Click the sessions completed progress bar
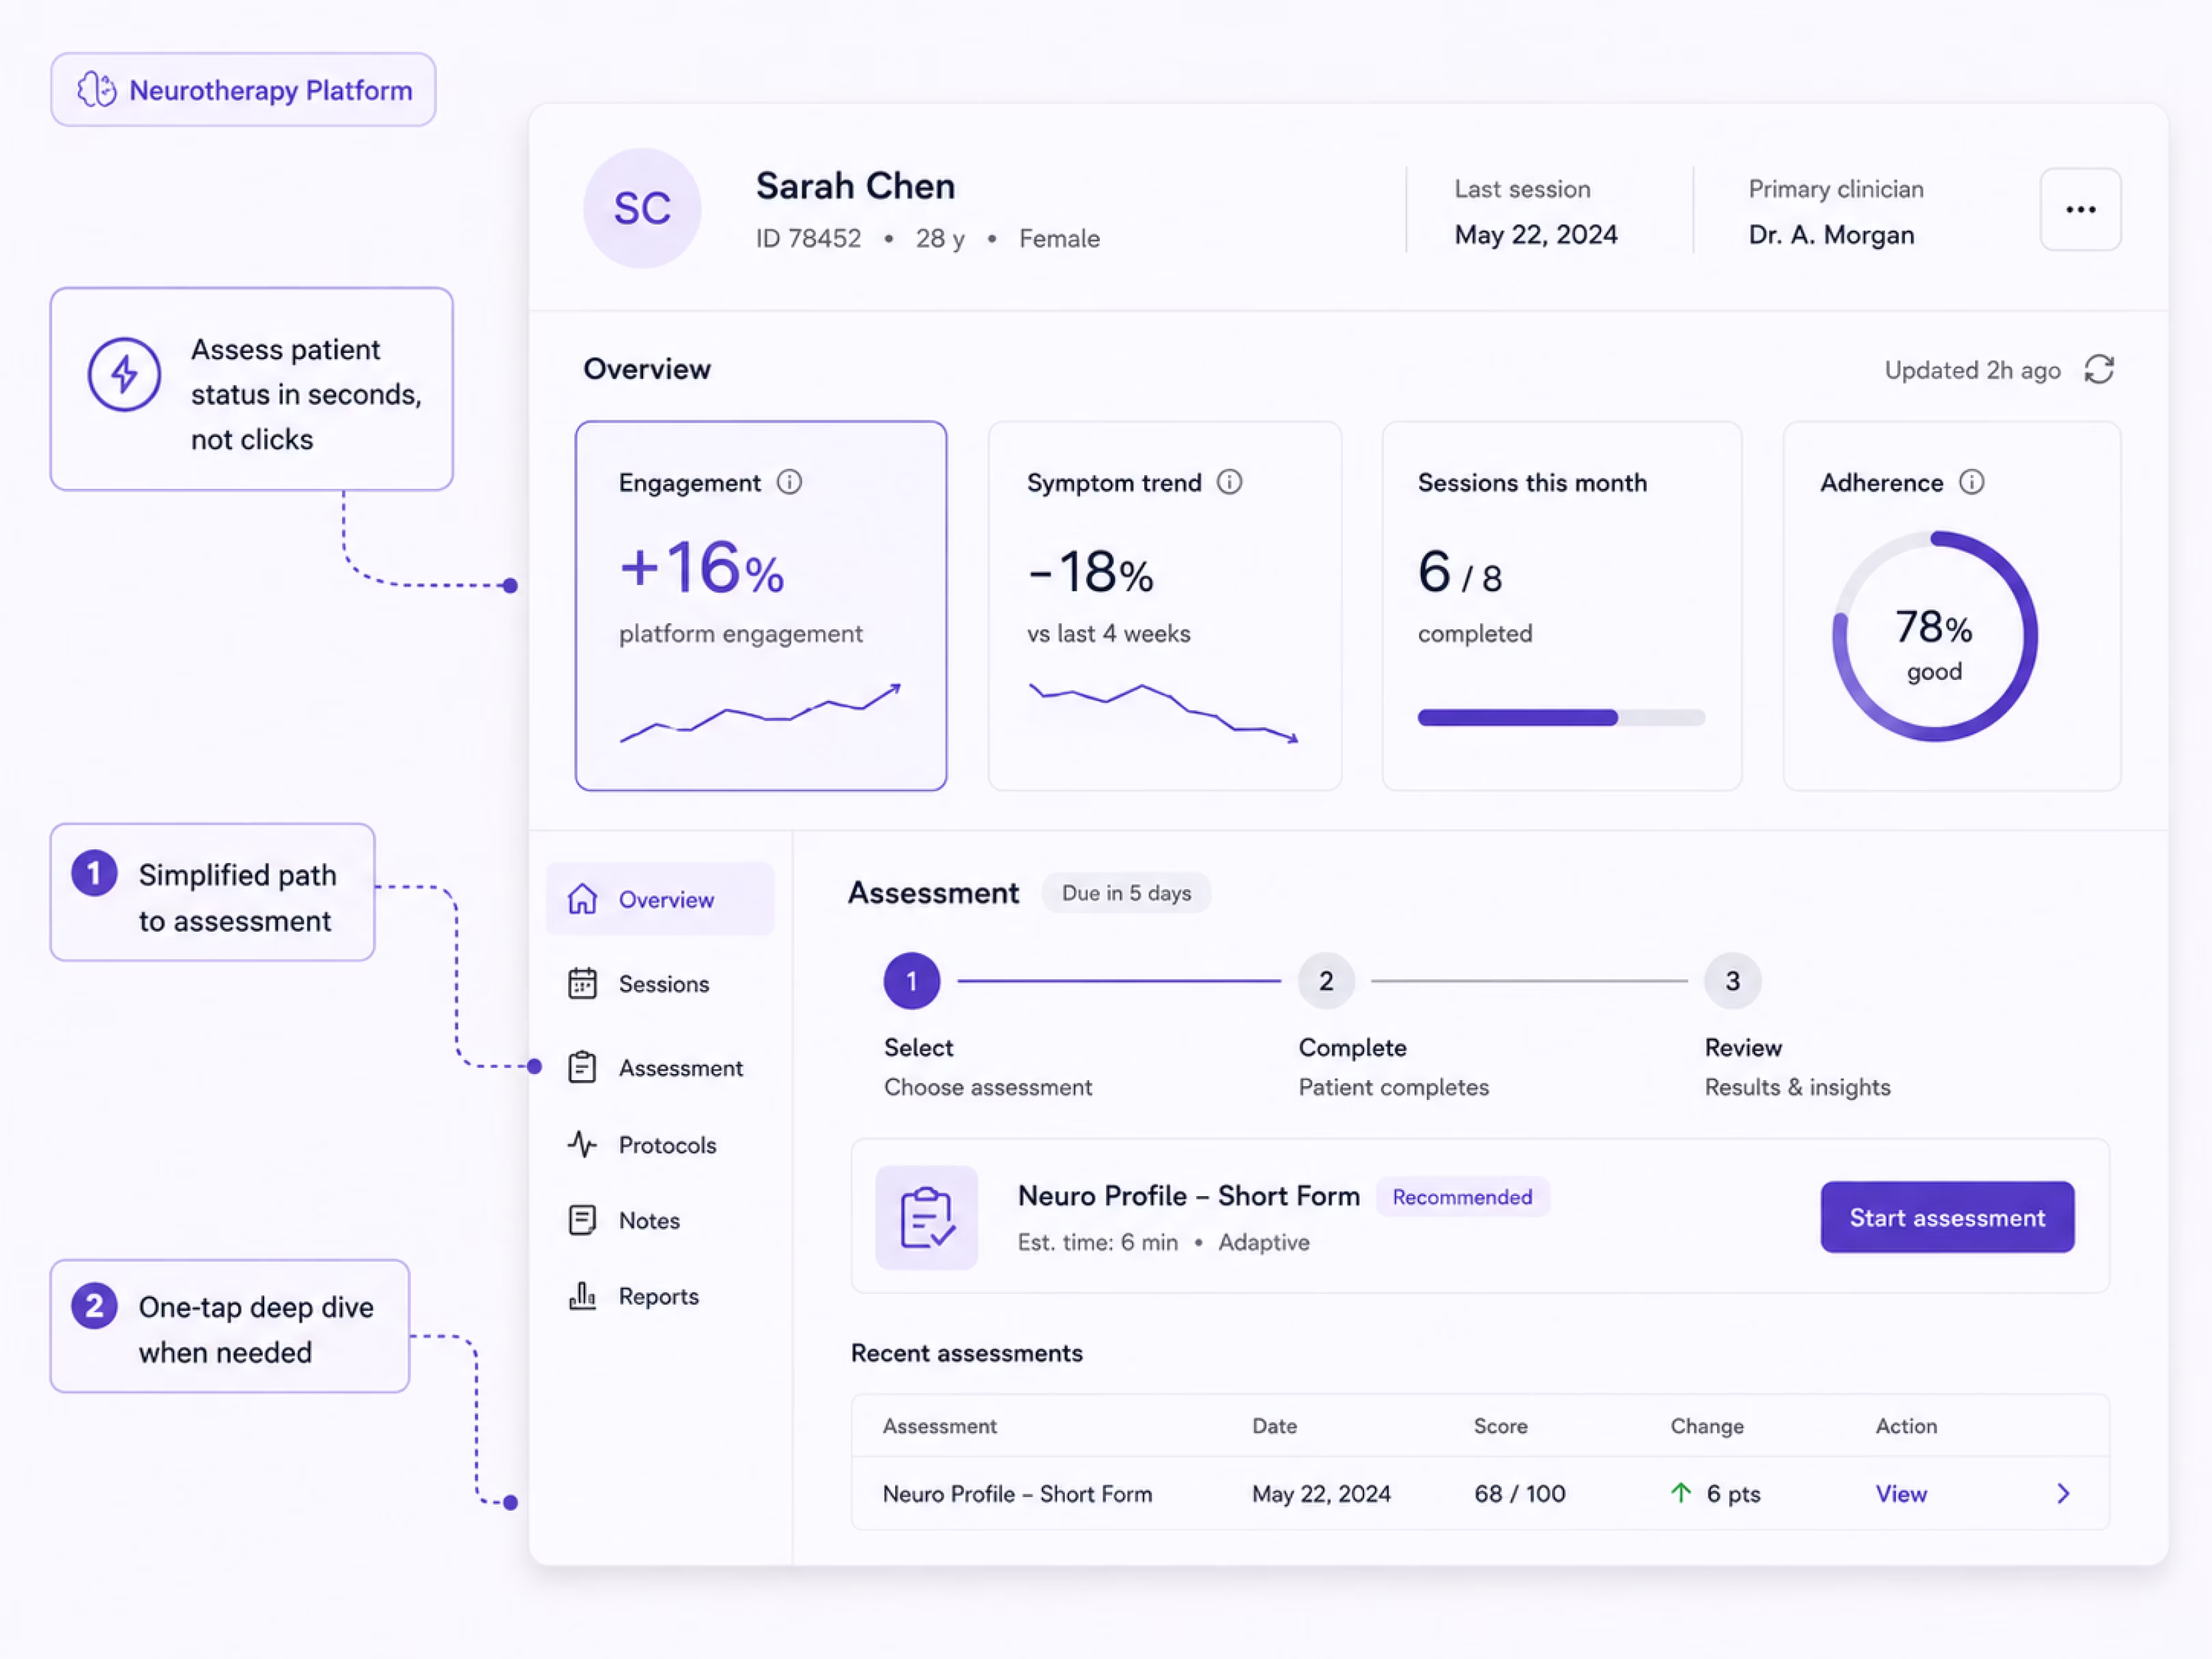Screen dimensions: 2212x1659 pyautogui.click(x=1560, y=717)
